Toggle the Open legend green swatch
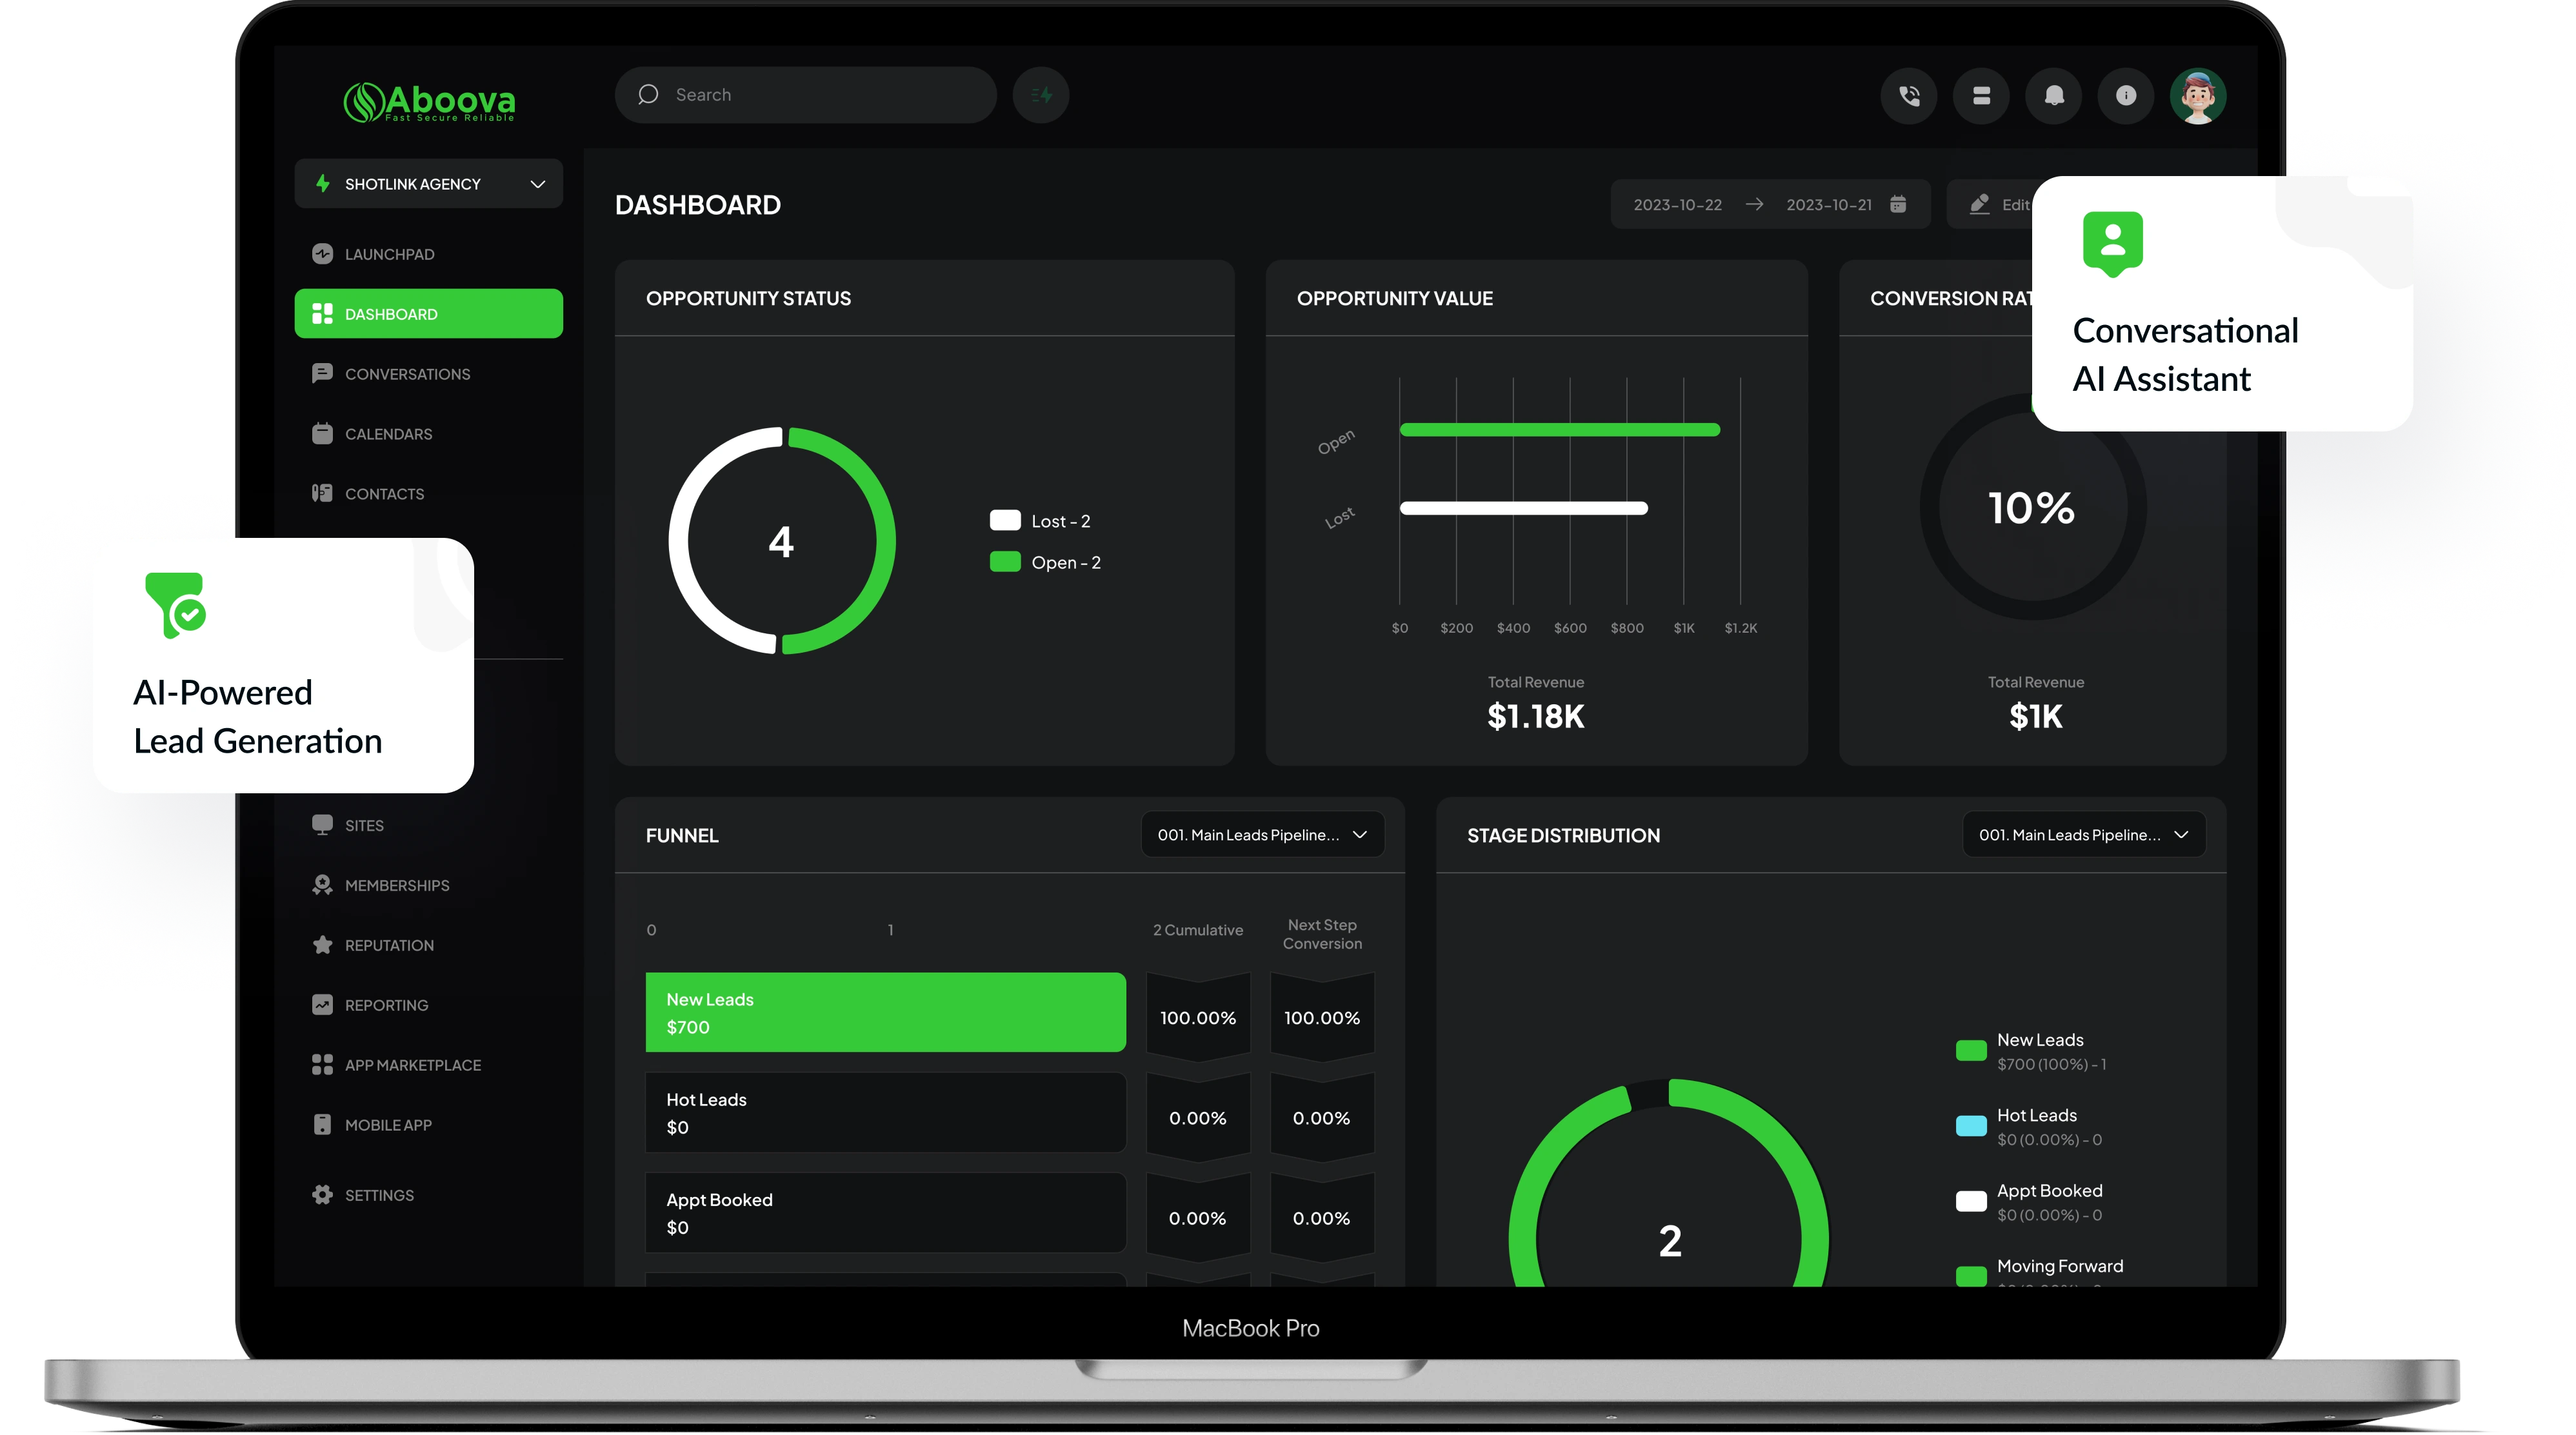 1005,562
